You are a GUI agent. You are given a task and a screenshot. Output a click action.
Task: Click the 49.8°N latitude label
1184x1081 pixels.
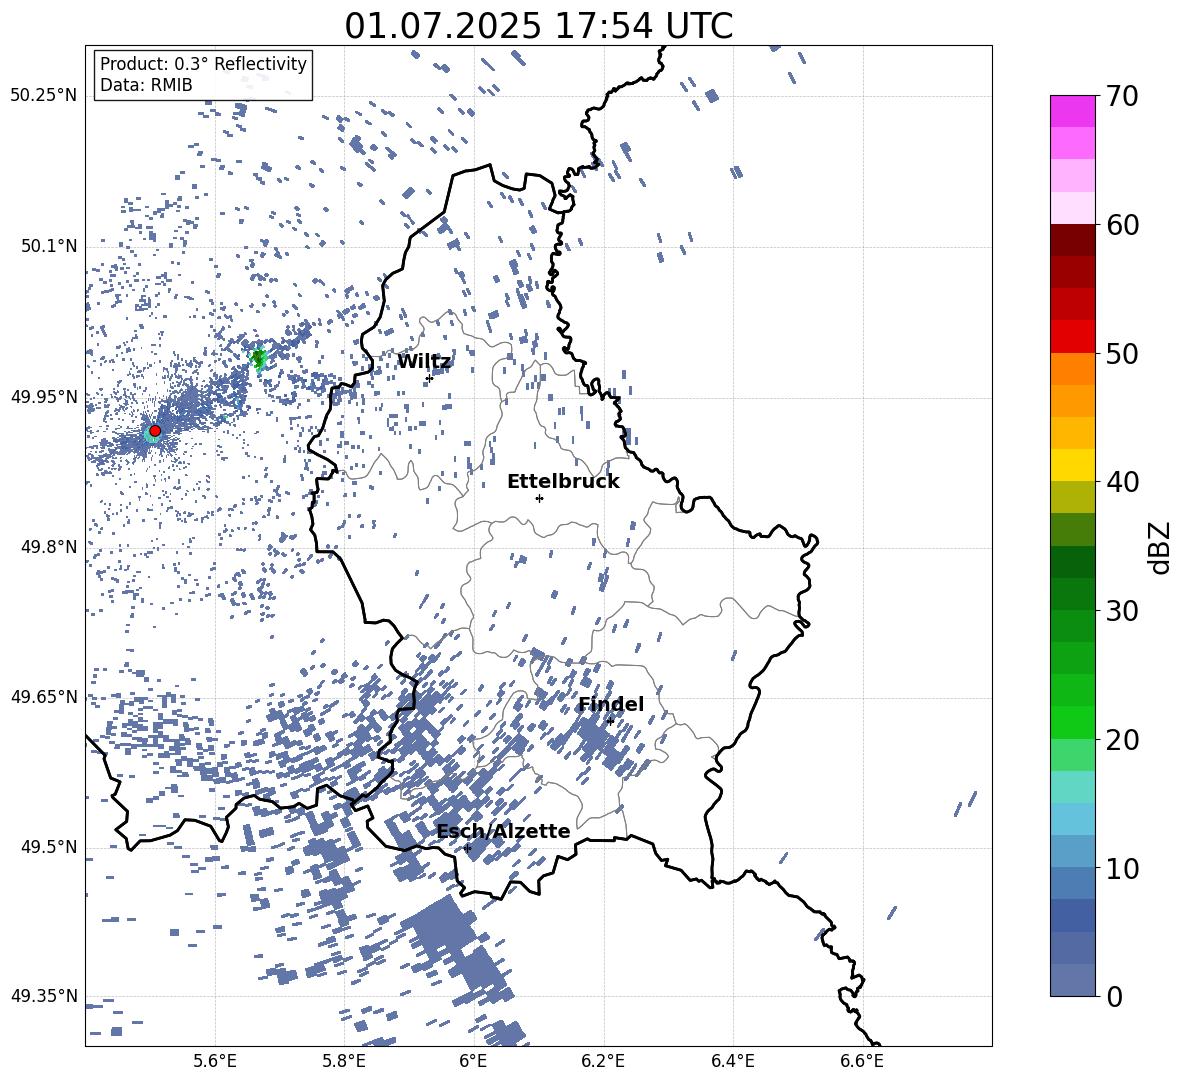pos(49,547)
